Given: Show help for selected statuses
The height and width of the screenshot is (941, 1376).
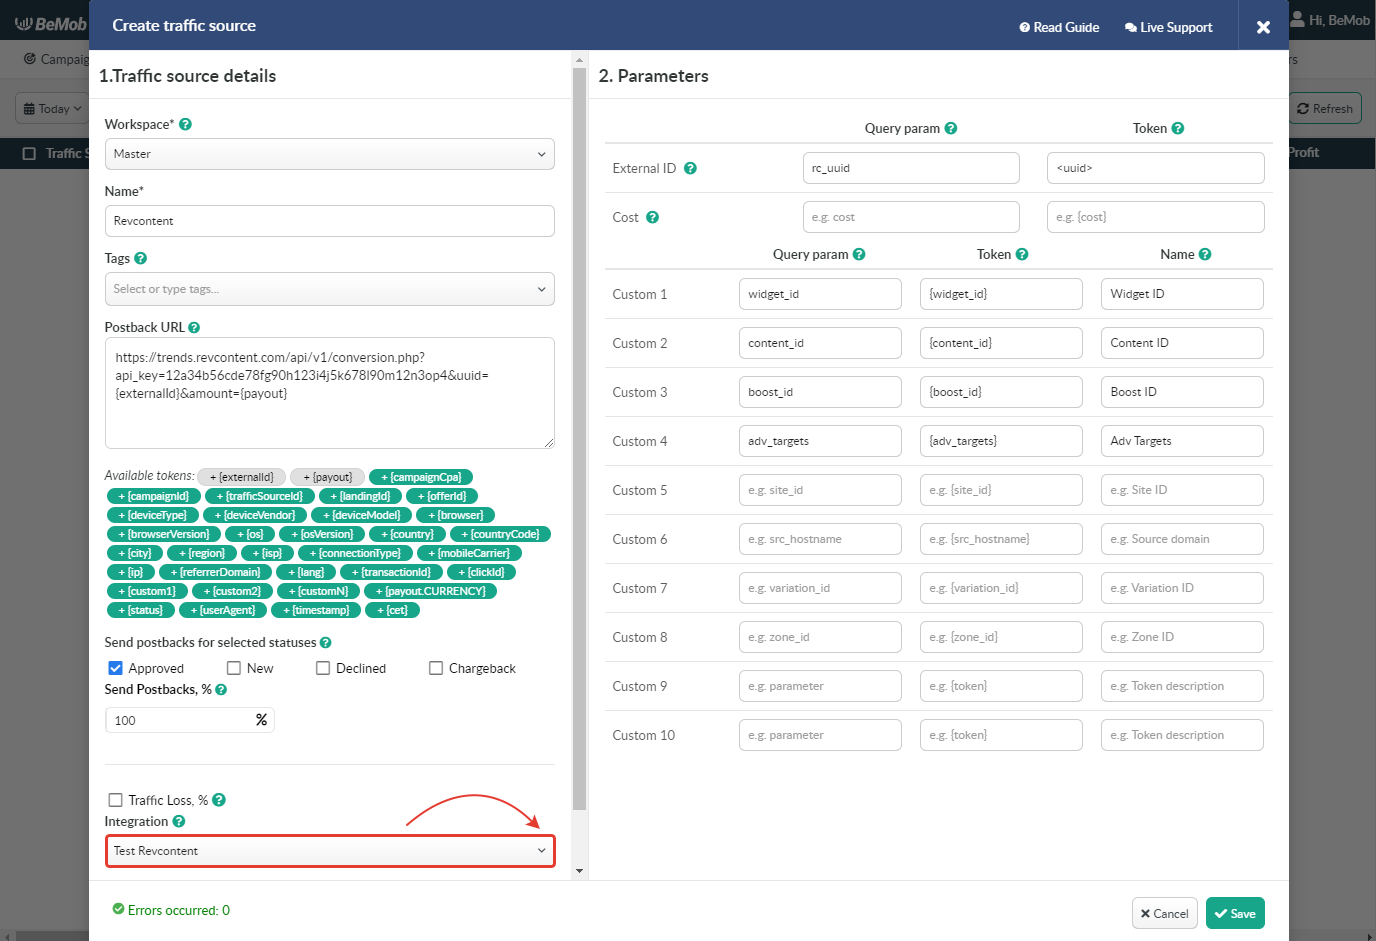Looking at the screenshot, I should coord(325,643).
